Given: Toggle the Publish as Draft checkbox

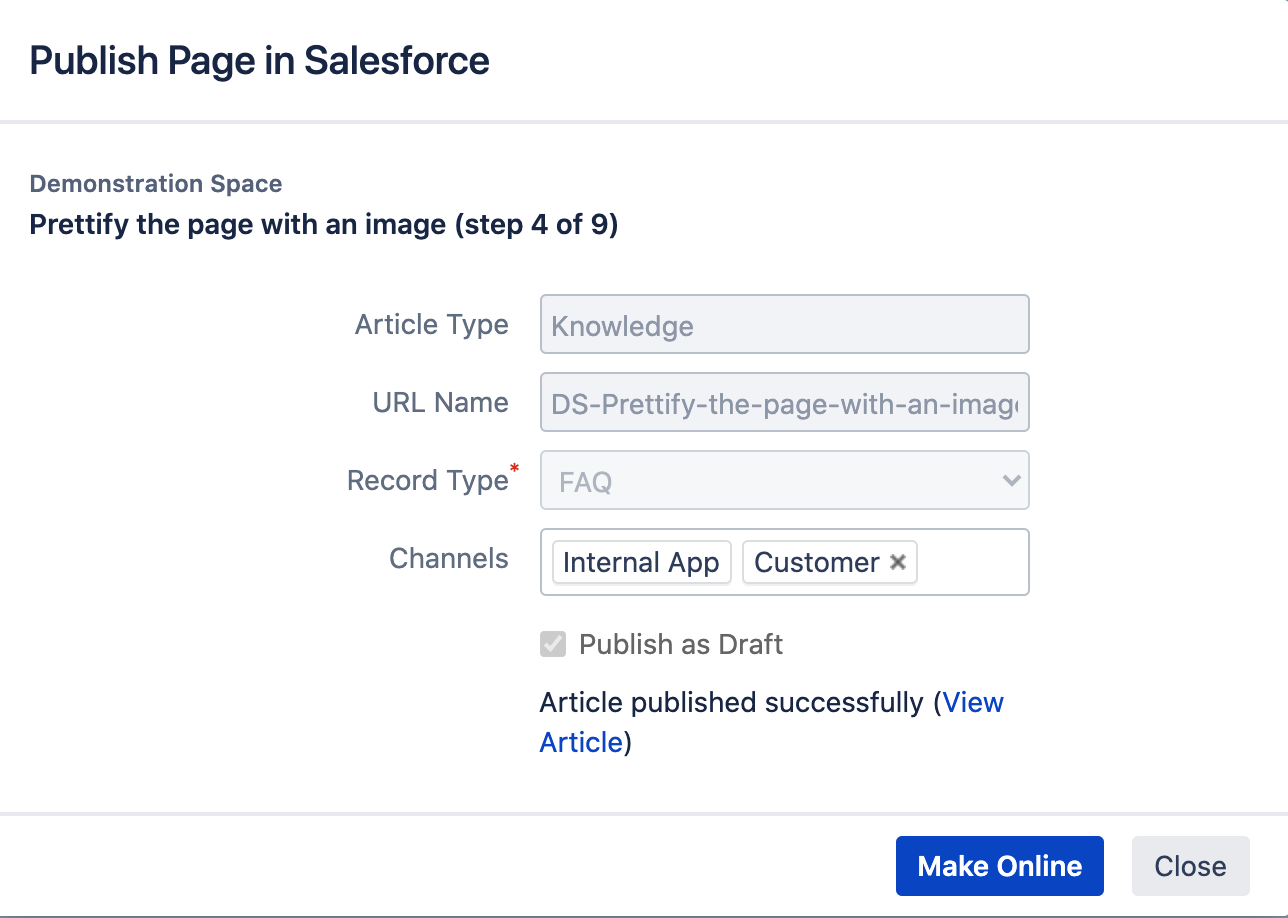Looking at the screenshot, I should [553, 644].
